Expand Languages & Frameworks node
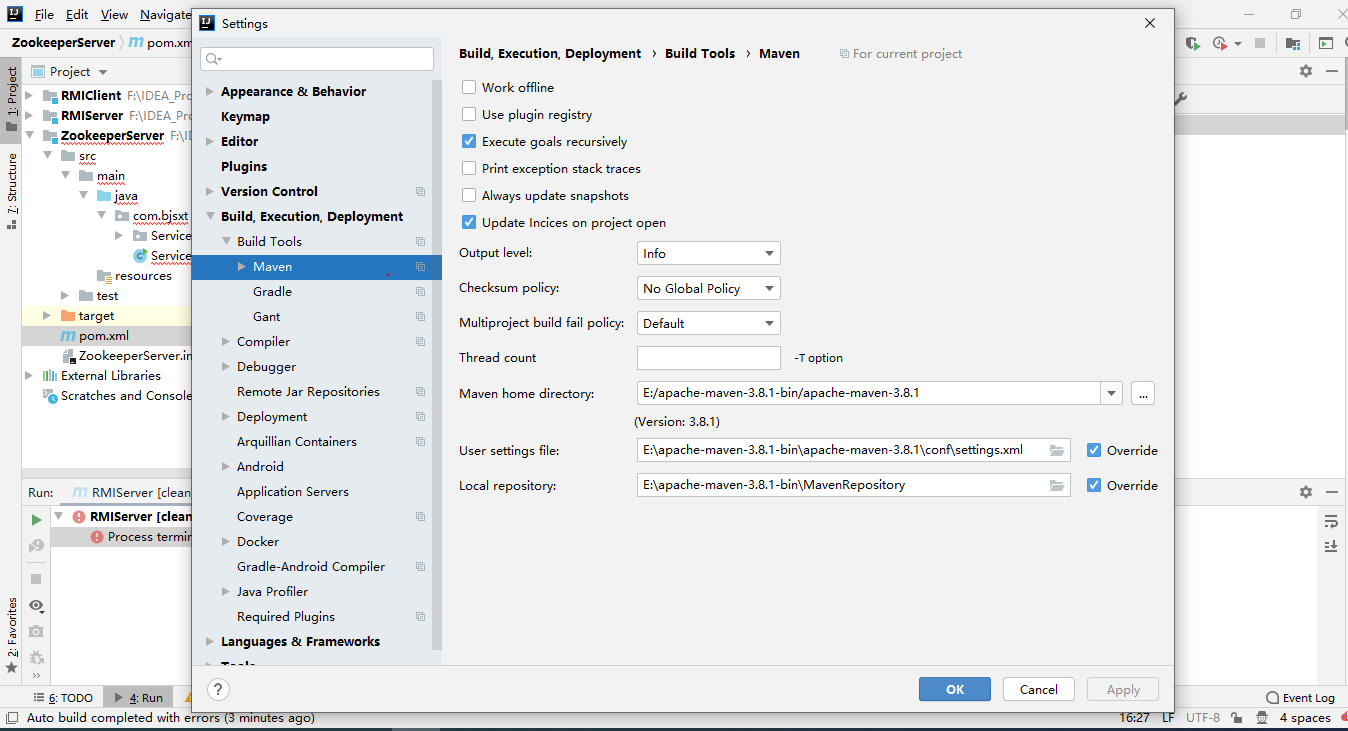This screenshot has height=731, width=1348. pos(209,642)
